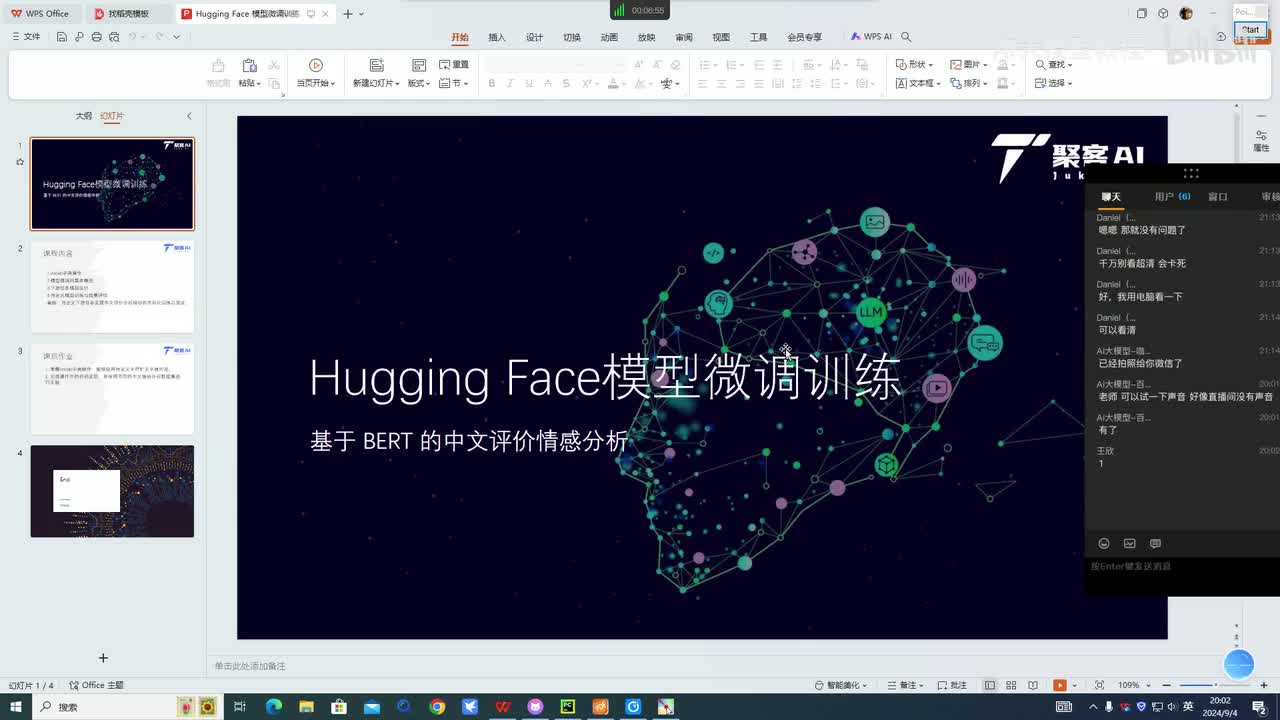Open File Explorer from taskbar
This screenshot has width=1280, height=720.
(306, 707)
